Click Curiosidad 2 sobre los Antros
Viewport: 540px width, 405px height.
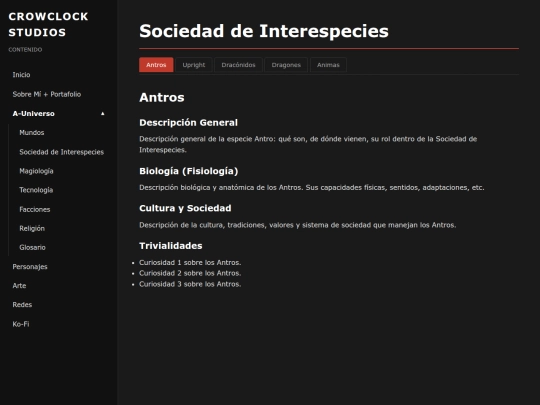(190, 273)
